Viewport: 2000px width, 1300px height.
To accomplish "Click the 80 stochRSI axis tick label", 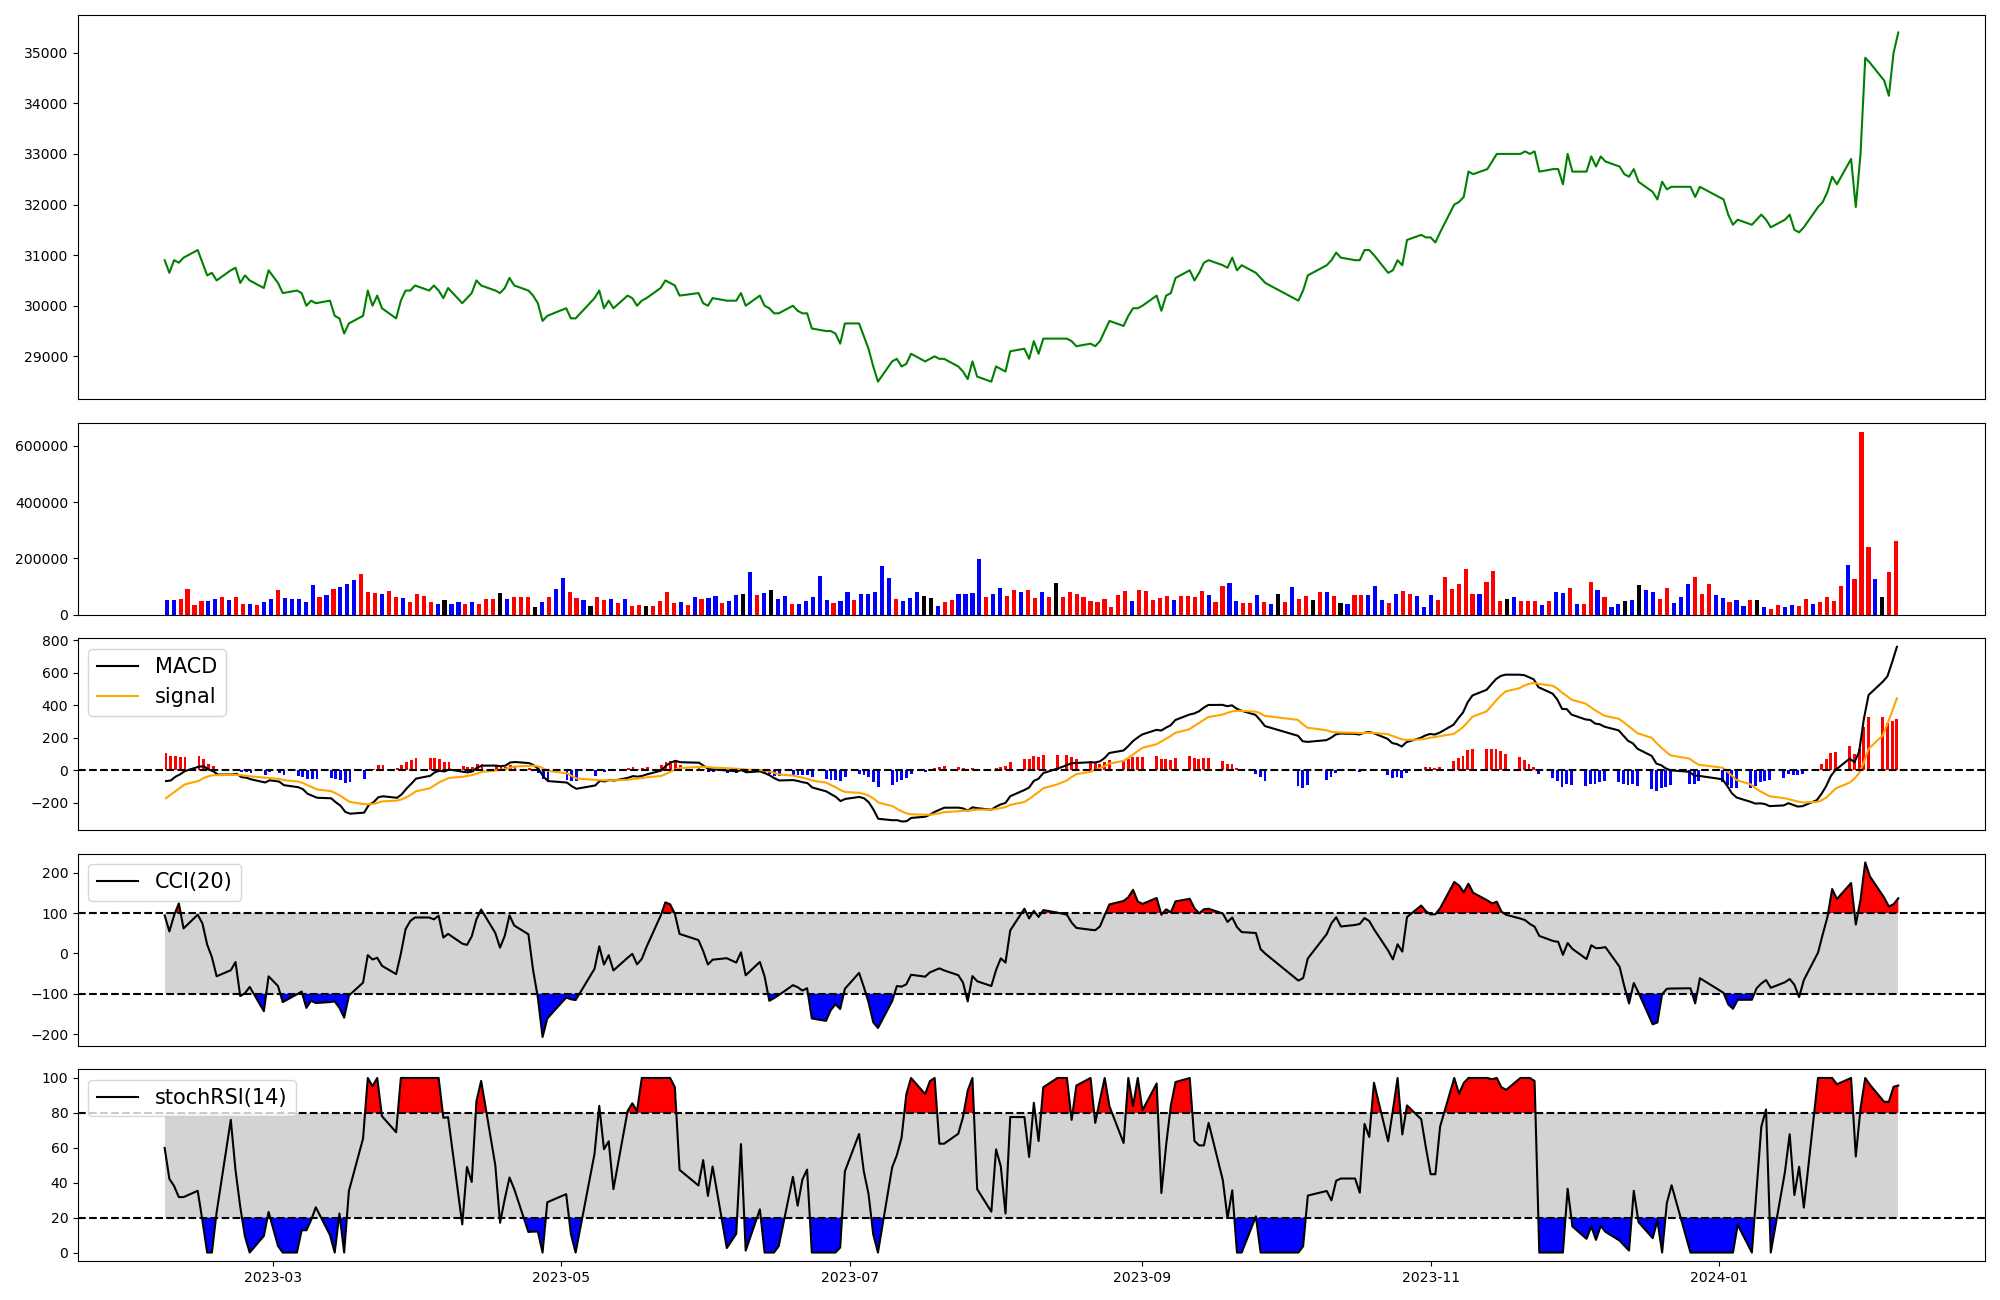I will (x=59, y=1113).
